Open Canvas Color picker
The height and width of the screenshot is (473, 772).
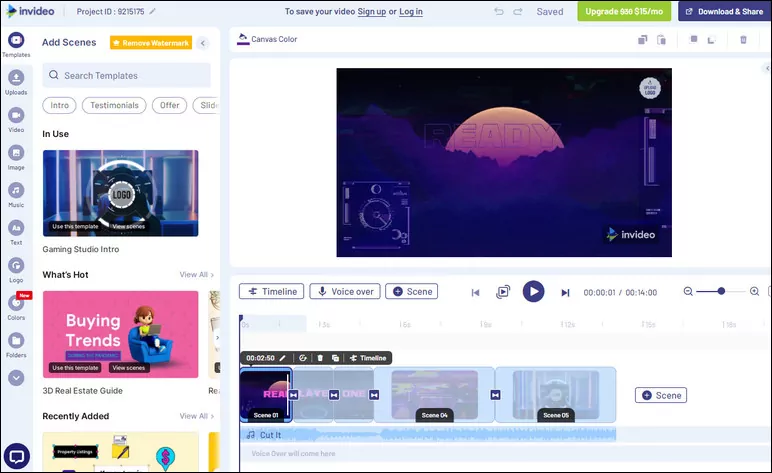[x=267, y=39]
